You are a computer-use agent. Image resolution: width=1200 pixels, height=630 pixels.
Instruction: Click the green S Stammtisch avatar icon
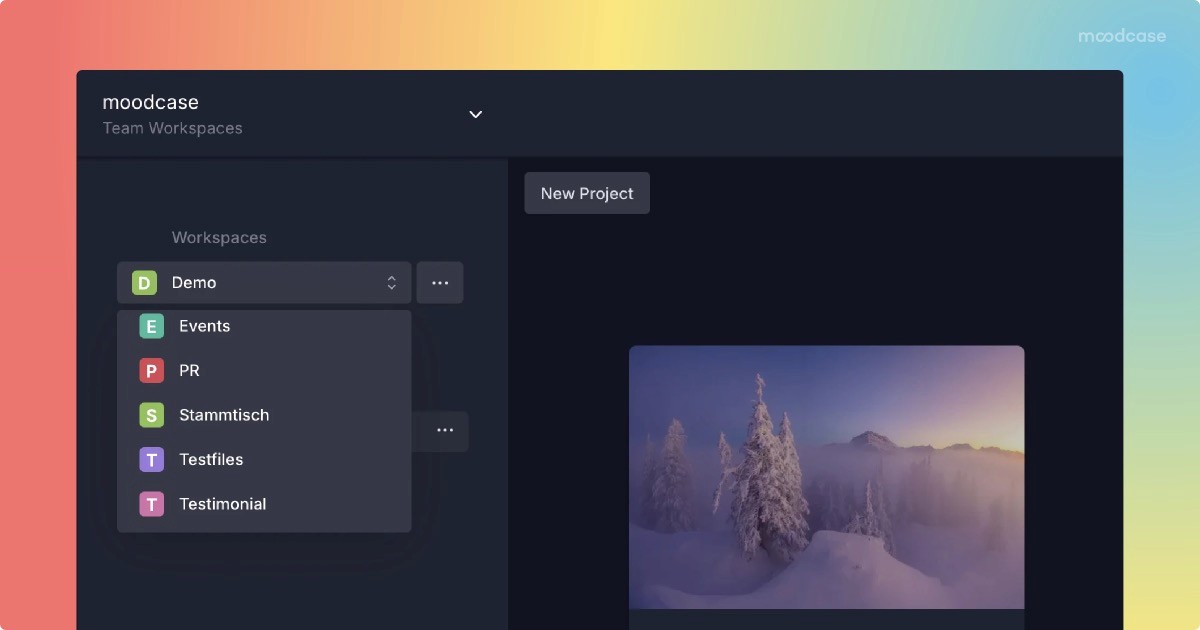tap(151, 415)
